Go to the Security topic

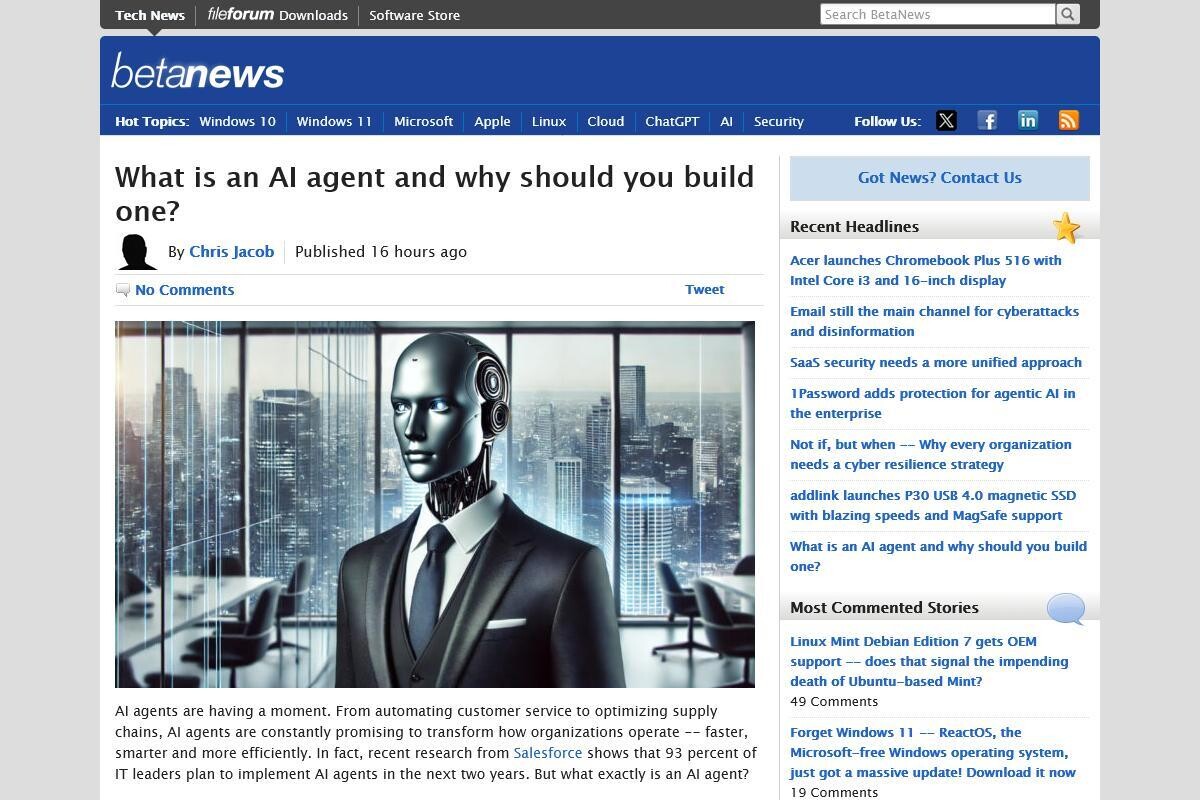click(x=778, y=121)
